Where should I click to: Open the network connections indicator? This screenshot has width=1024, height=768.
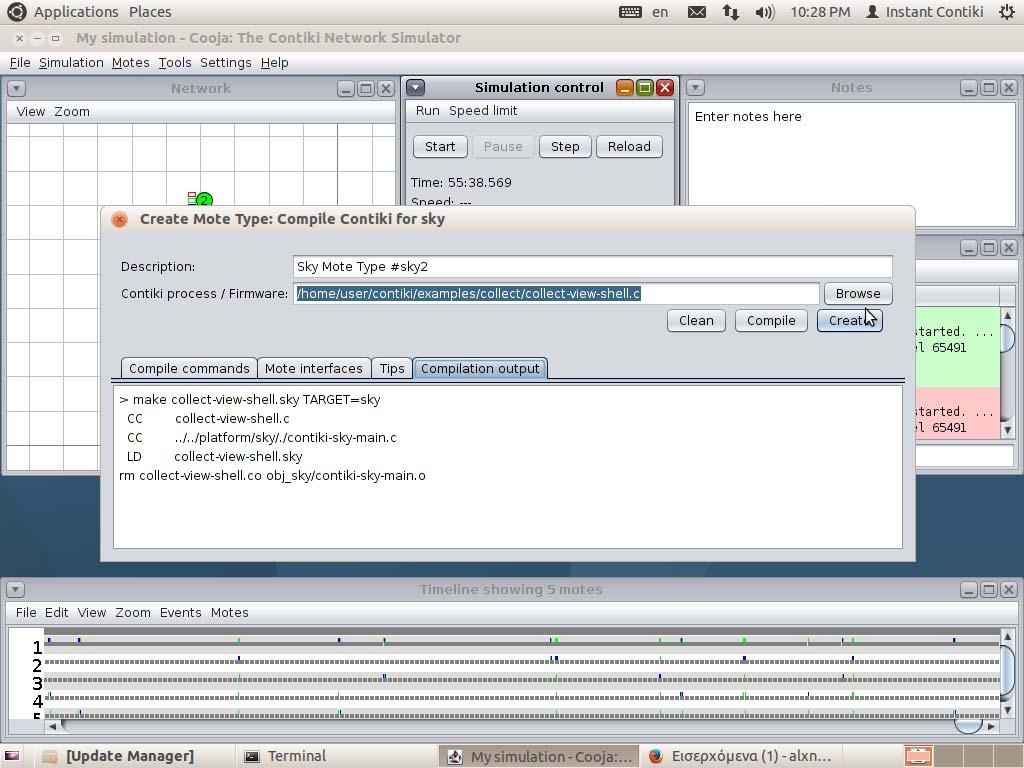730,12
